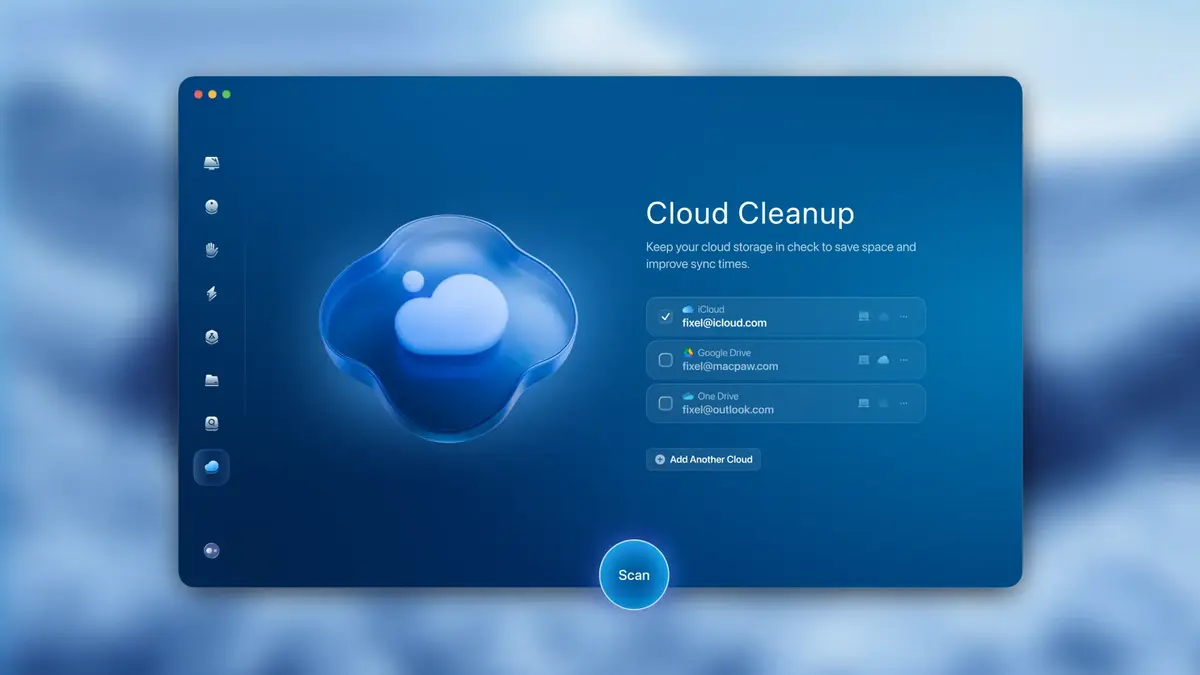The height and width of the screenshot is (675, 1200).
Task: Expand options menu on Google Drive row
Action: (x=903, y=360)
